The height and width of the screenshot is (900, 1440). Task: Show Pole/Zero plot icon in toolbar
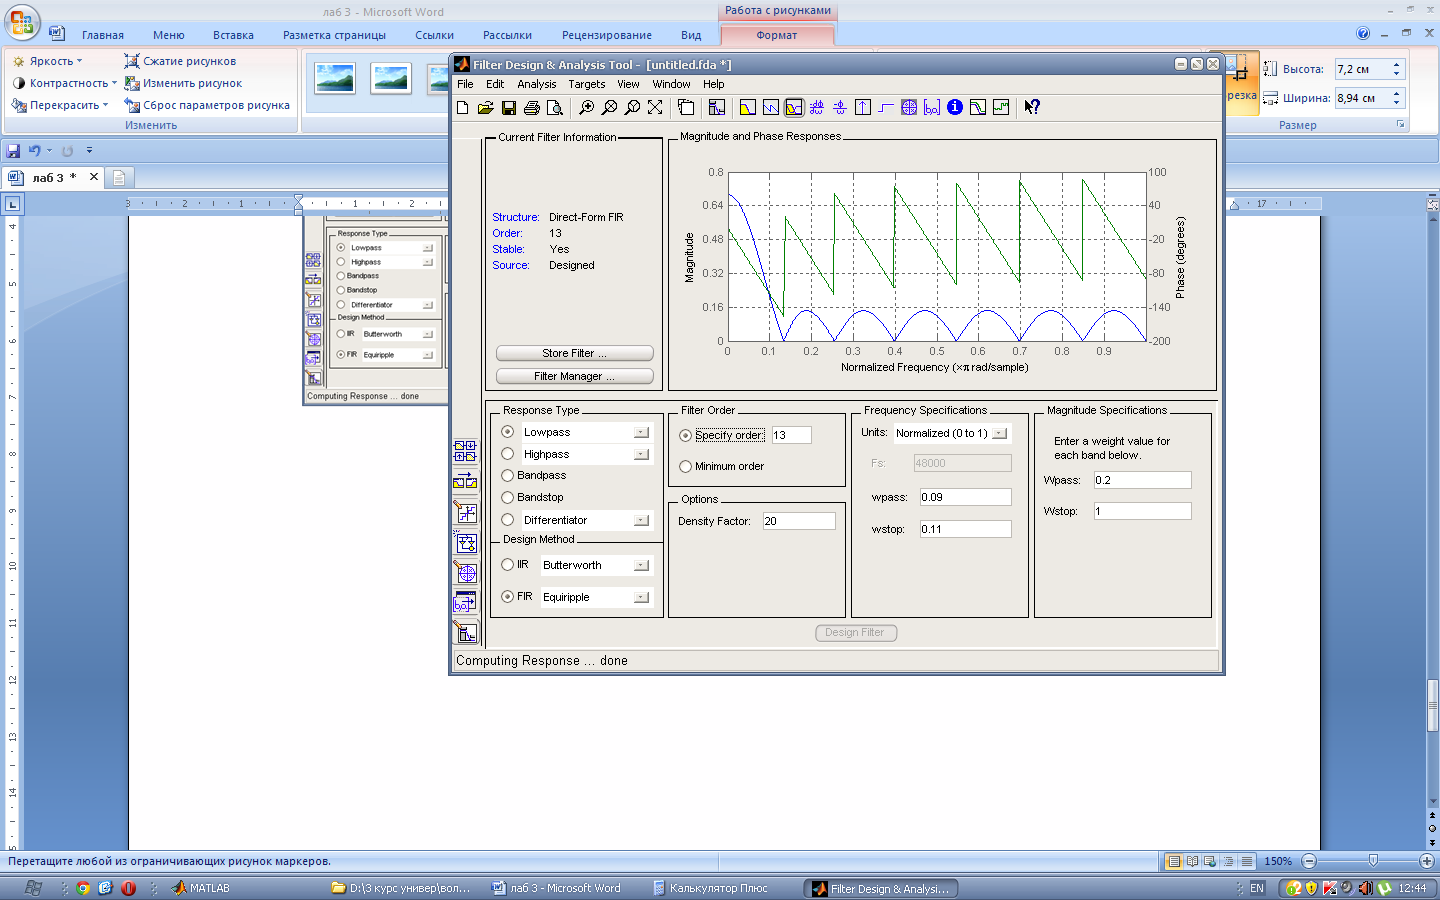point(909,107)
